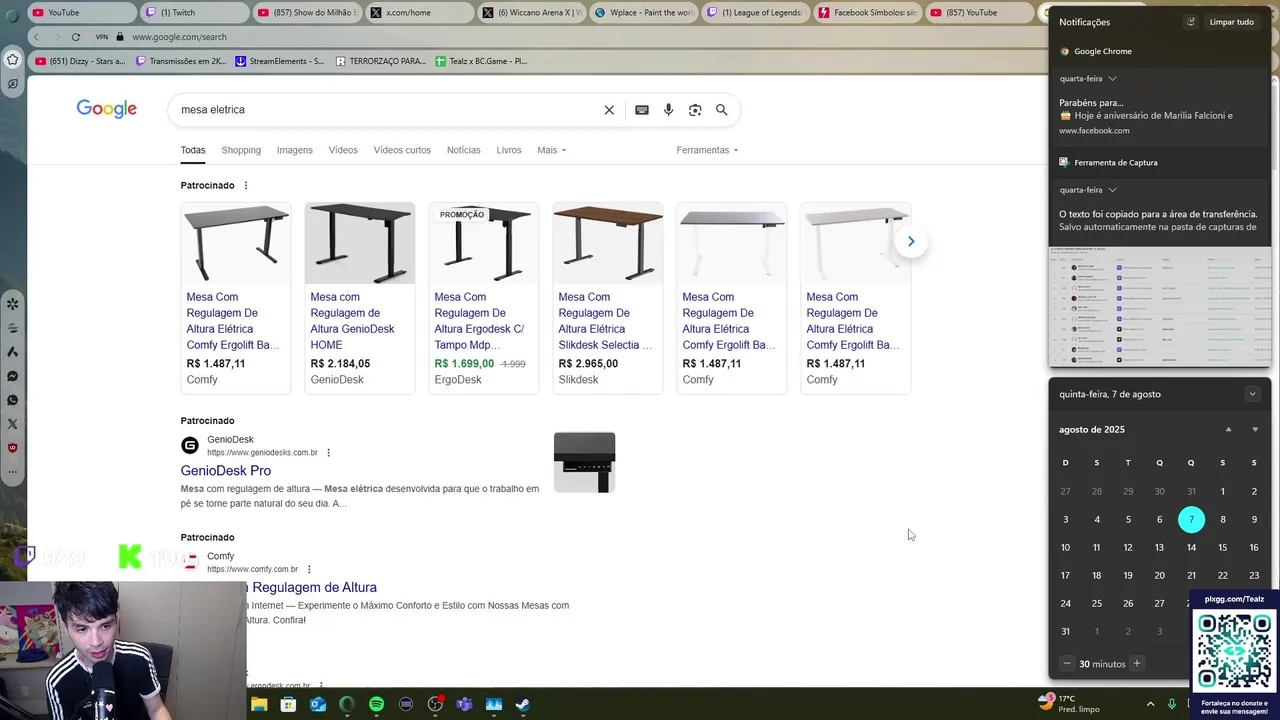Open Microsoft Teams from the taskbar

(x=464, y=704)
